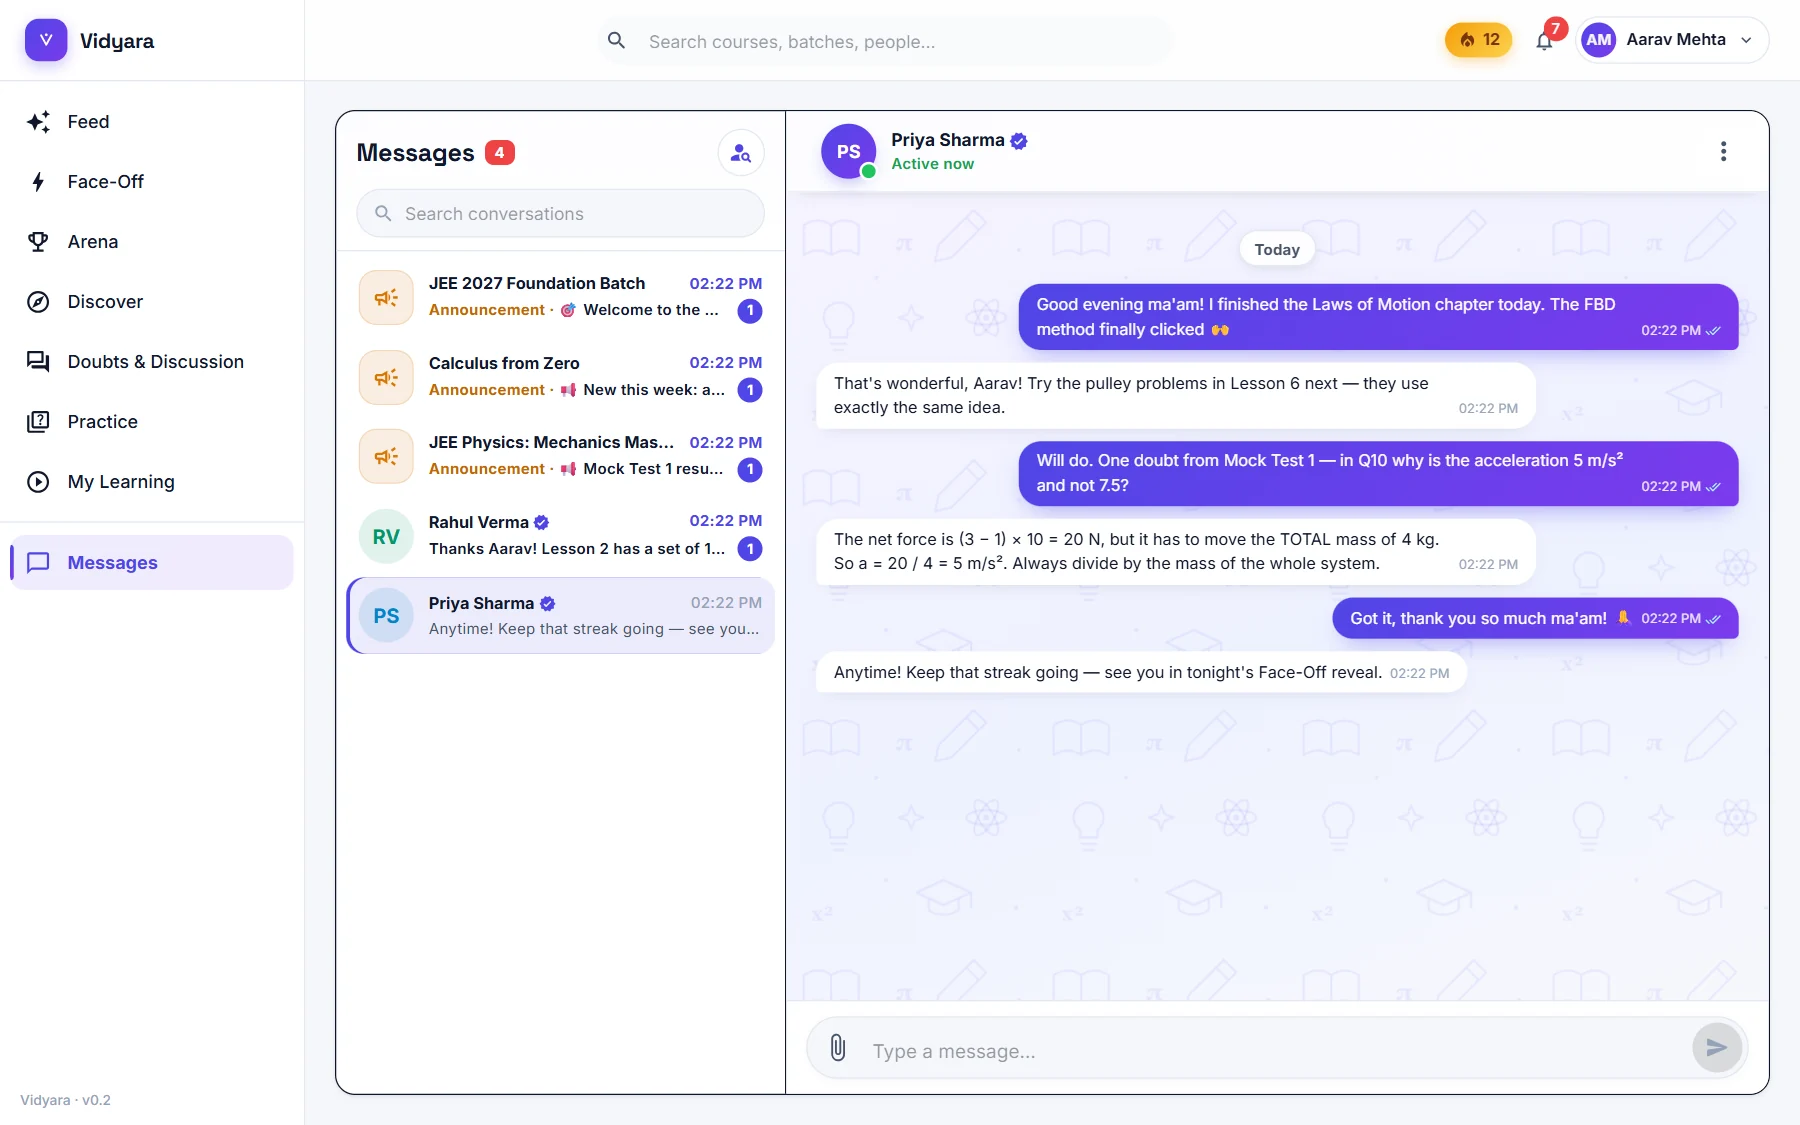
Task: Click the find people icon in Messages
Action: click(x=741, y=153)
